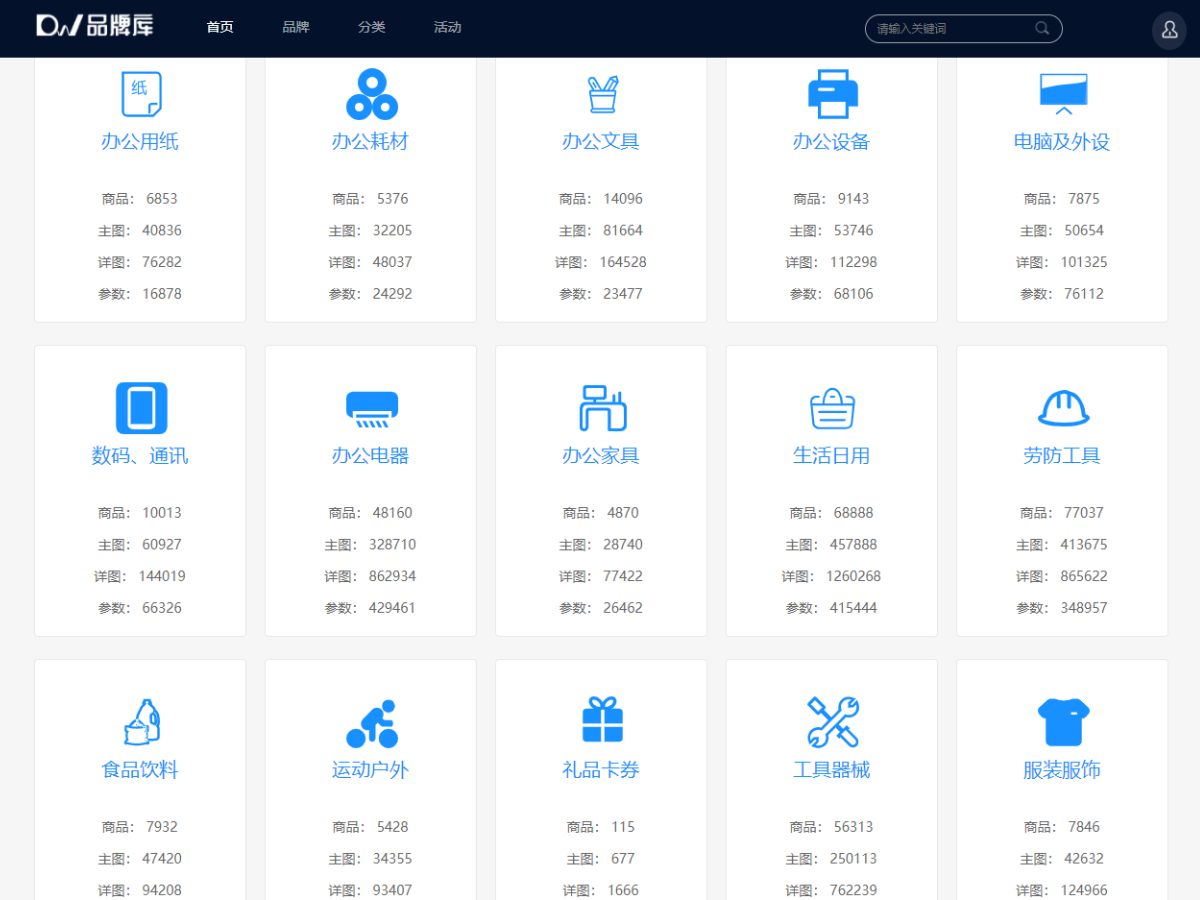Viewport: 1200px width, 900px height.
Task: Click the 办公电器 air conditioner icon
Action: pos(372,408)
